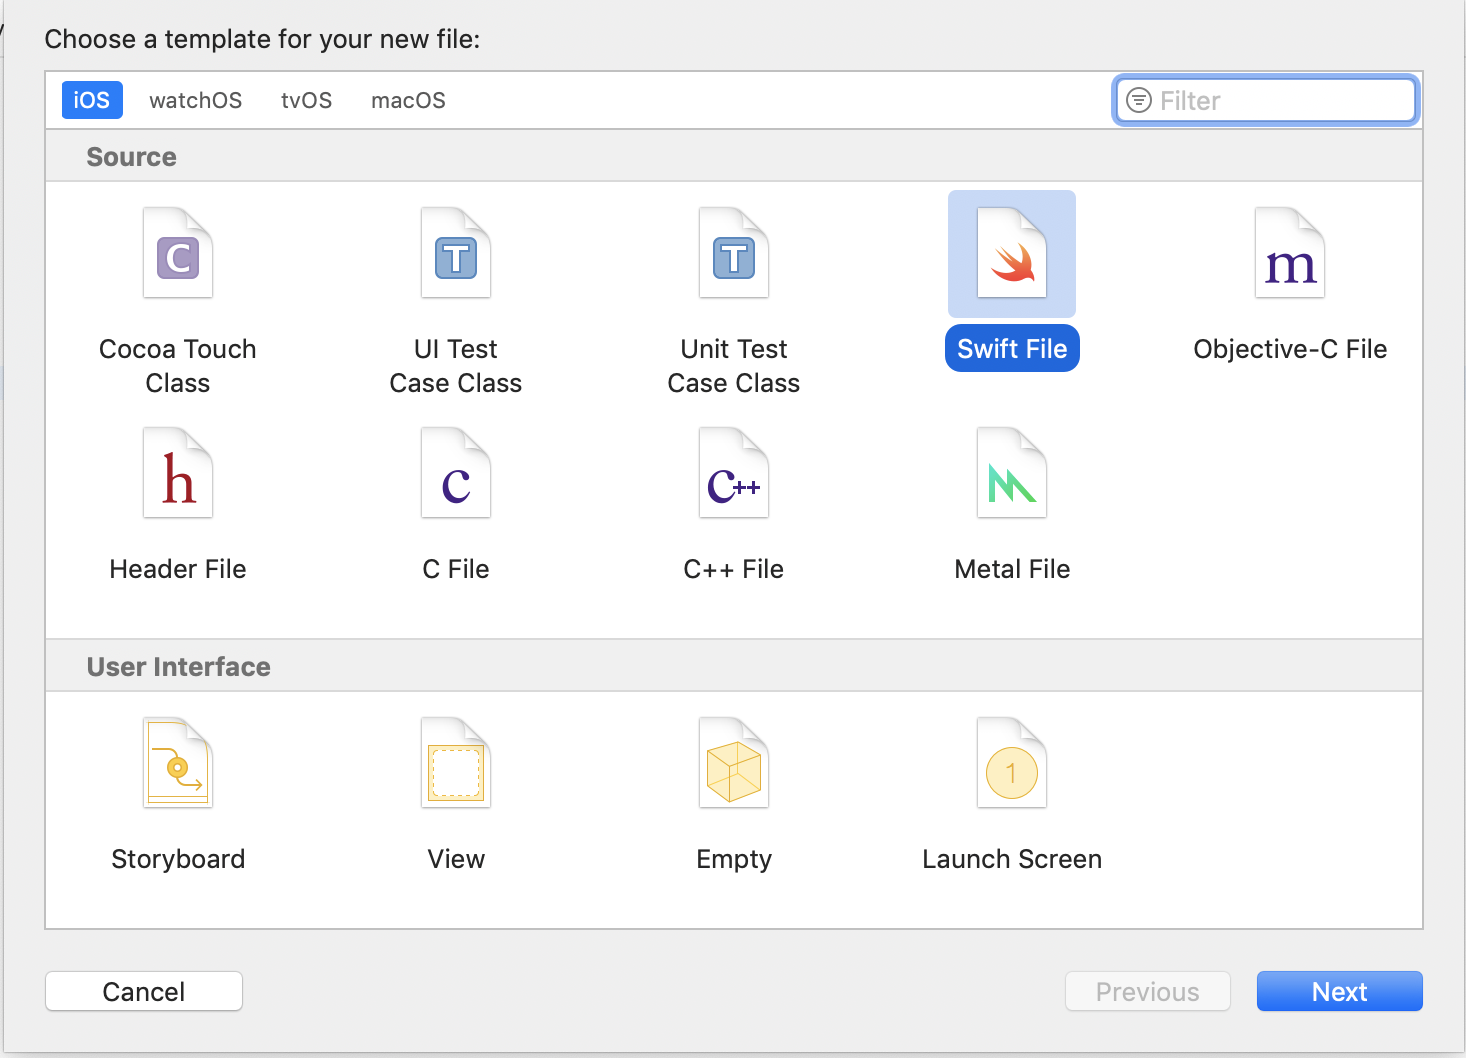Choose the View interface template icon
This screenshot has height=1058, width=1466.
[456, 764]
